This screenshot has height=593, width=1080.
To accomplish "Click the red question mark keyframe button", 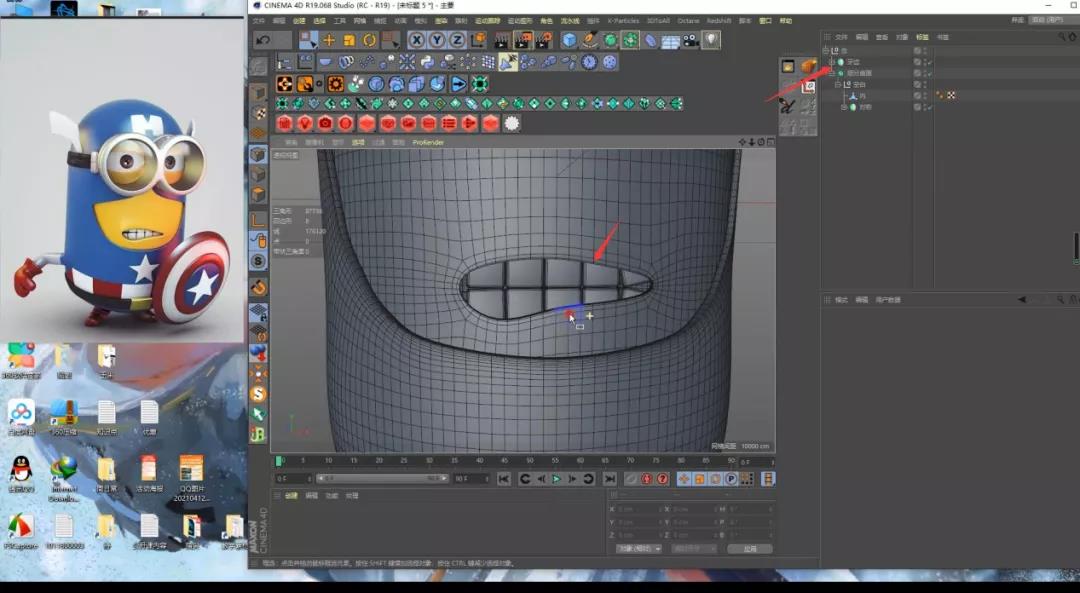I will pos(663,479).
